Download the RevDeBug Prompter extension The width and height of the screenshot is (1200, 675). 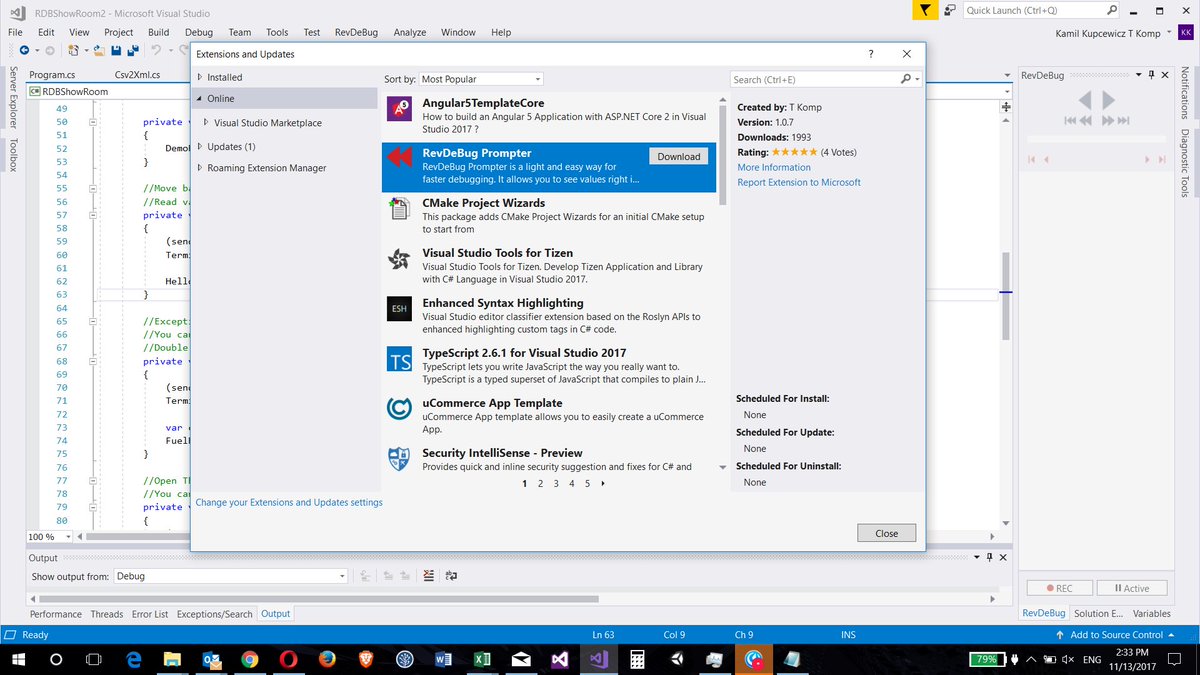(x=679, y=156)
